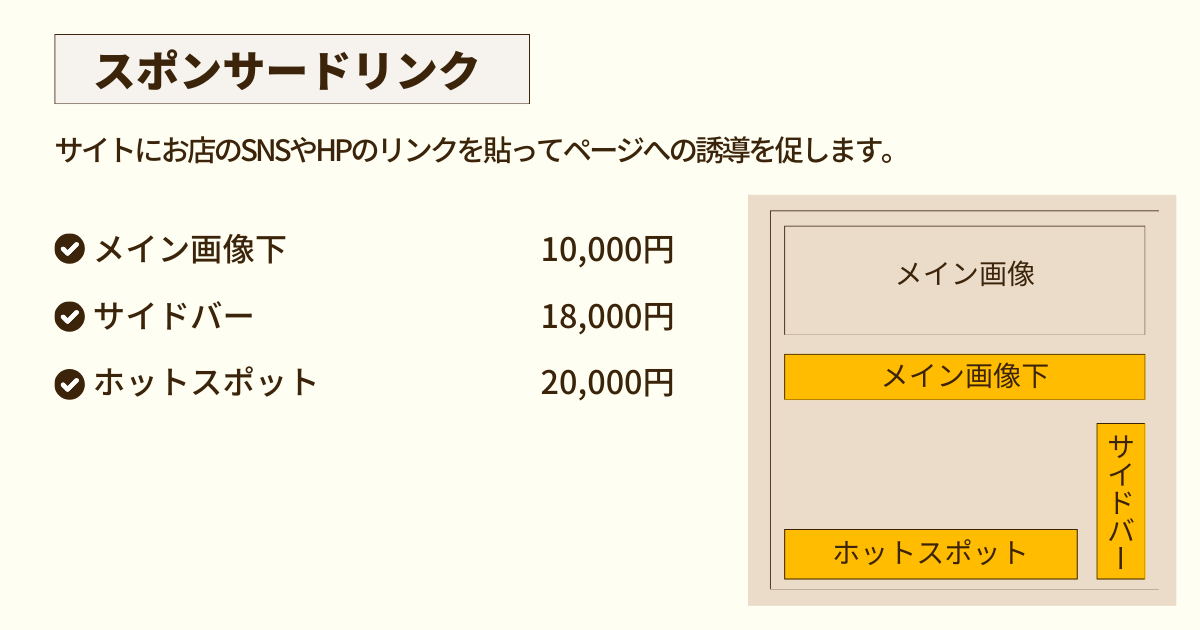
Task: Click the 10,000円 price text
Action: tap(607, 250)
